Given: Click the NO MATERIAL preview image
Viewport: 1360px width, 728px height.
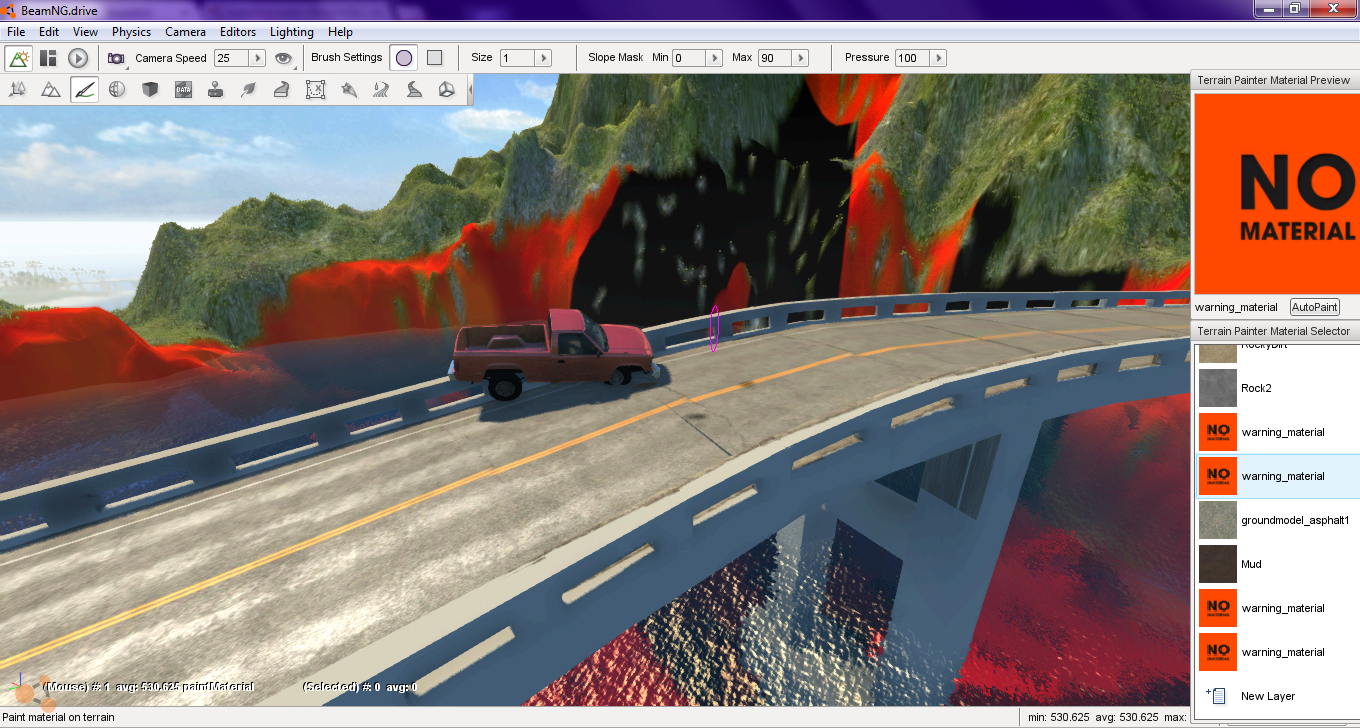Looking at the screenshot, I should click(x=1276, y=196).
